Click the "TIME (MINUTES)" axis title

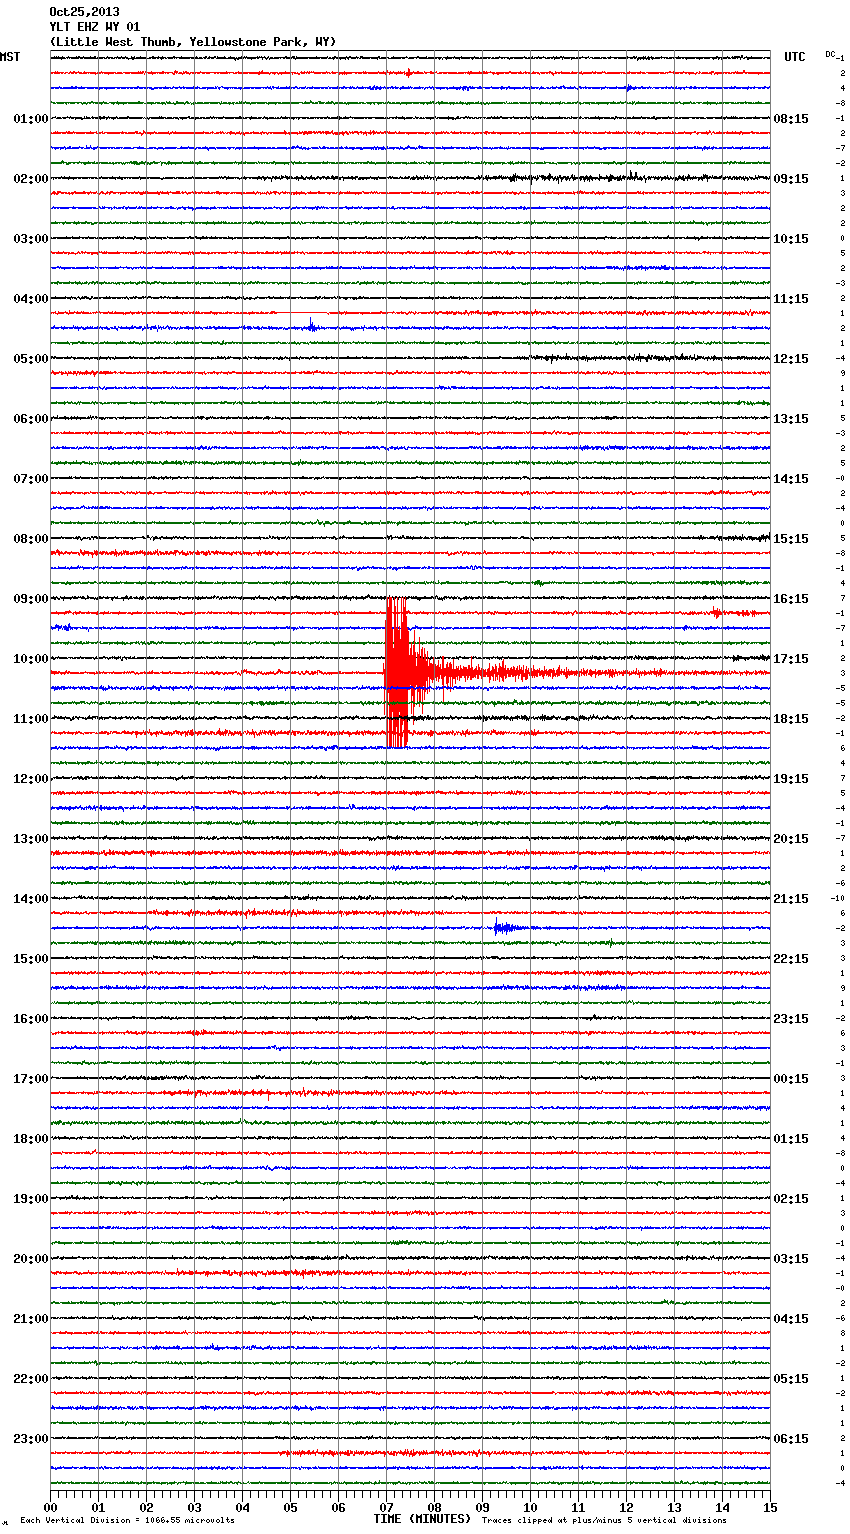[422, 1519]
